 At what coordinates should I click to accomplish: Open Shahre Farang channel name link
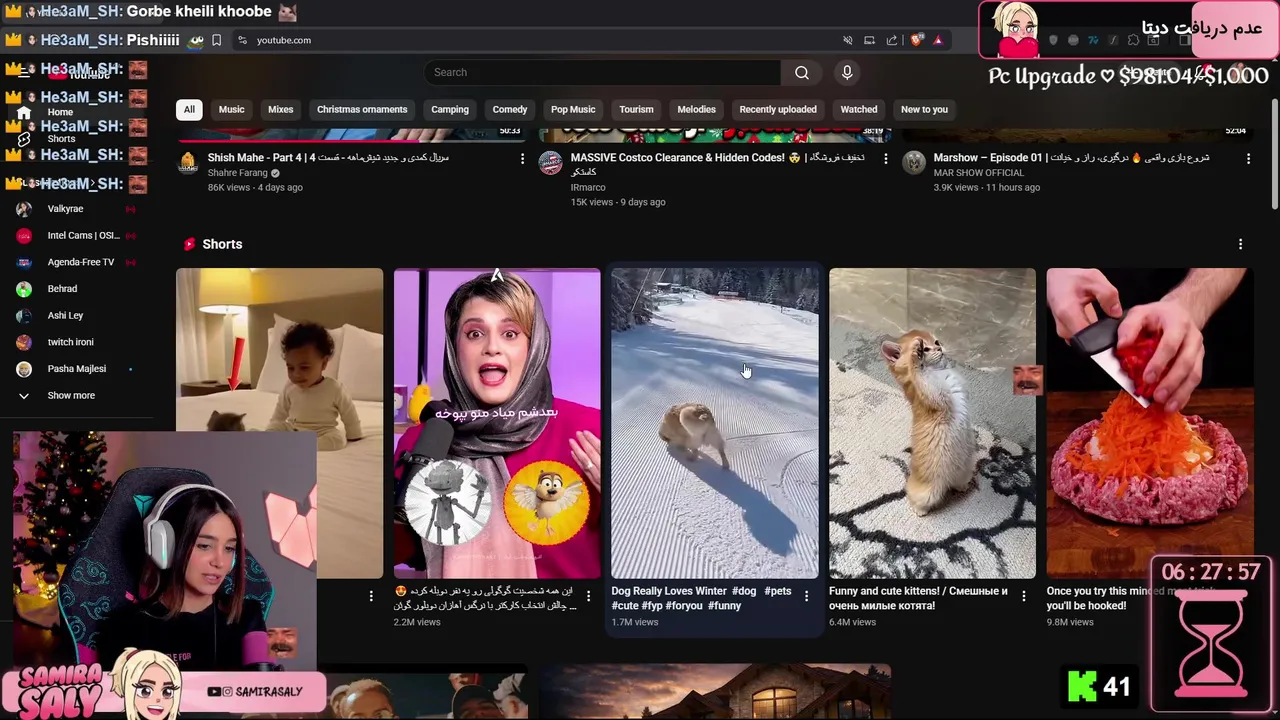pyautogui.click(x=237, y=173)
